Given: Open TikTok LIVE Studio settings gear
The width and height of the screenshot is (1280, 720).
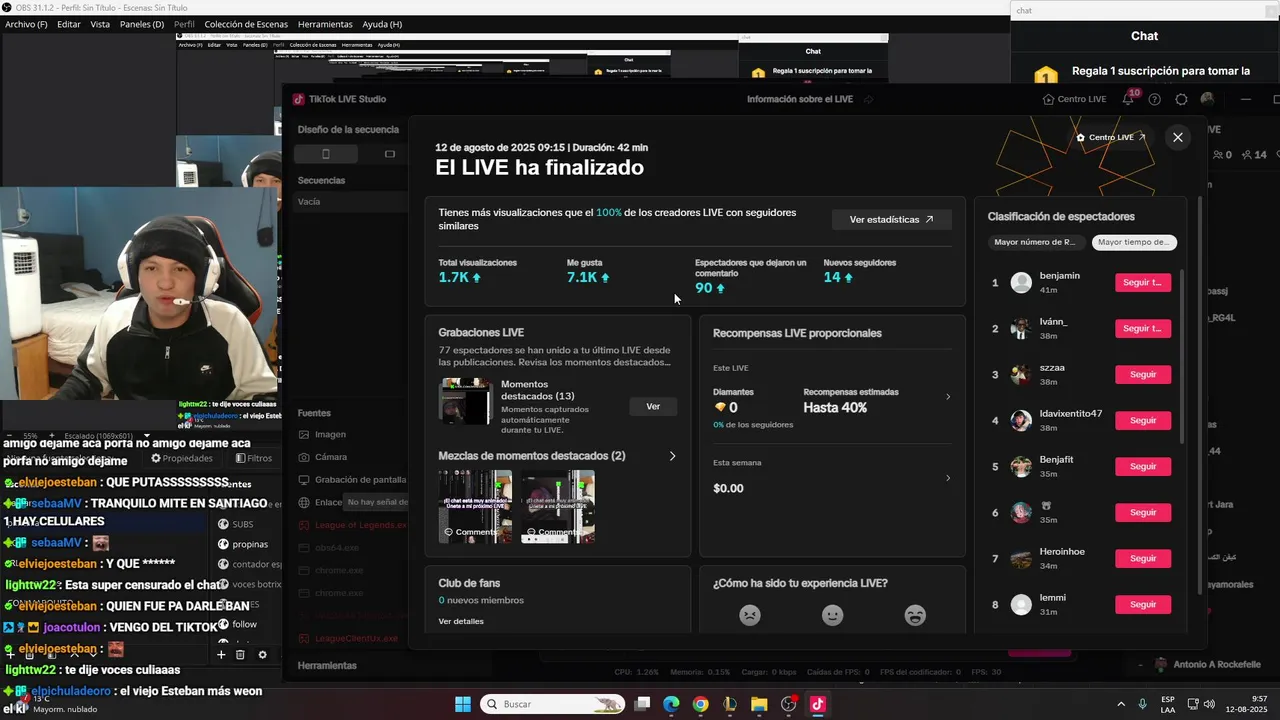Looking at the screenshot, I should (1181, 99).
